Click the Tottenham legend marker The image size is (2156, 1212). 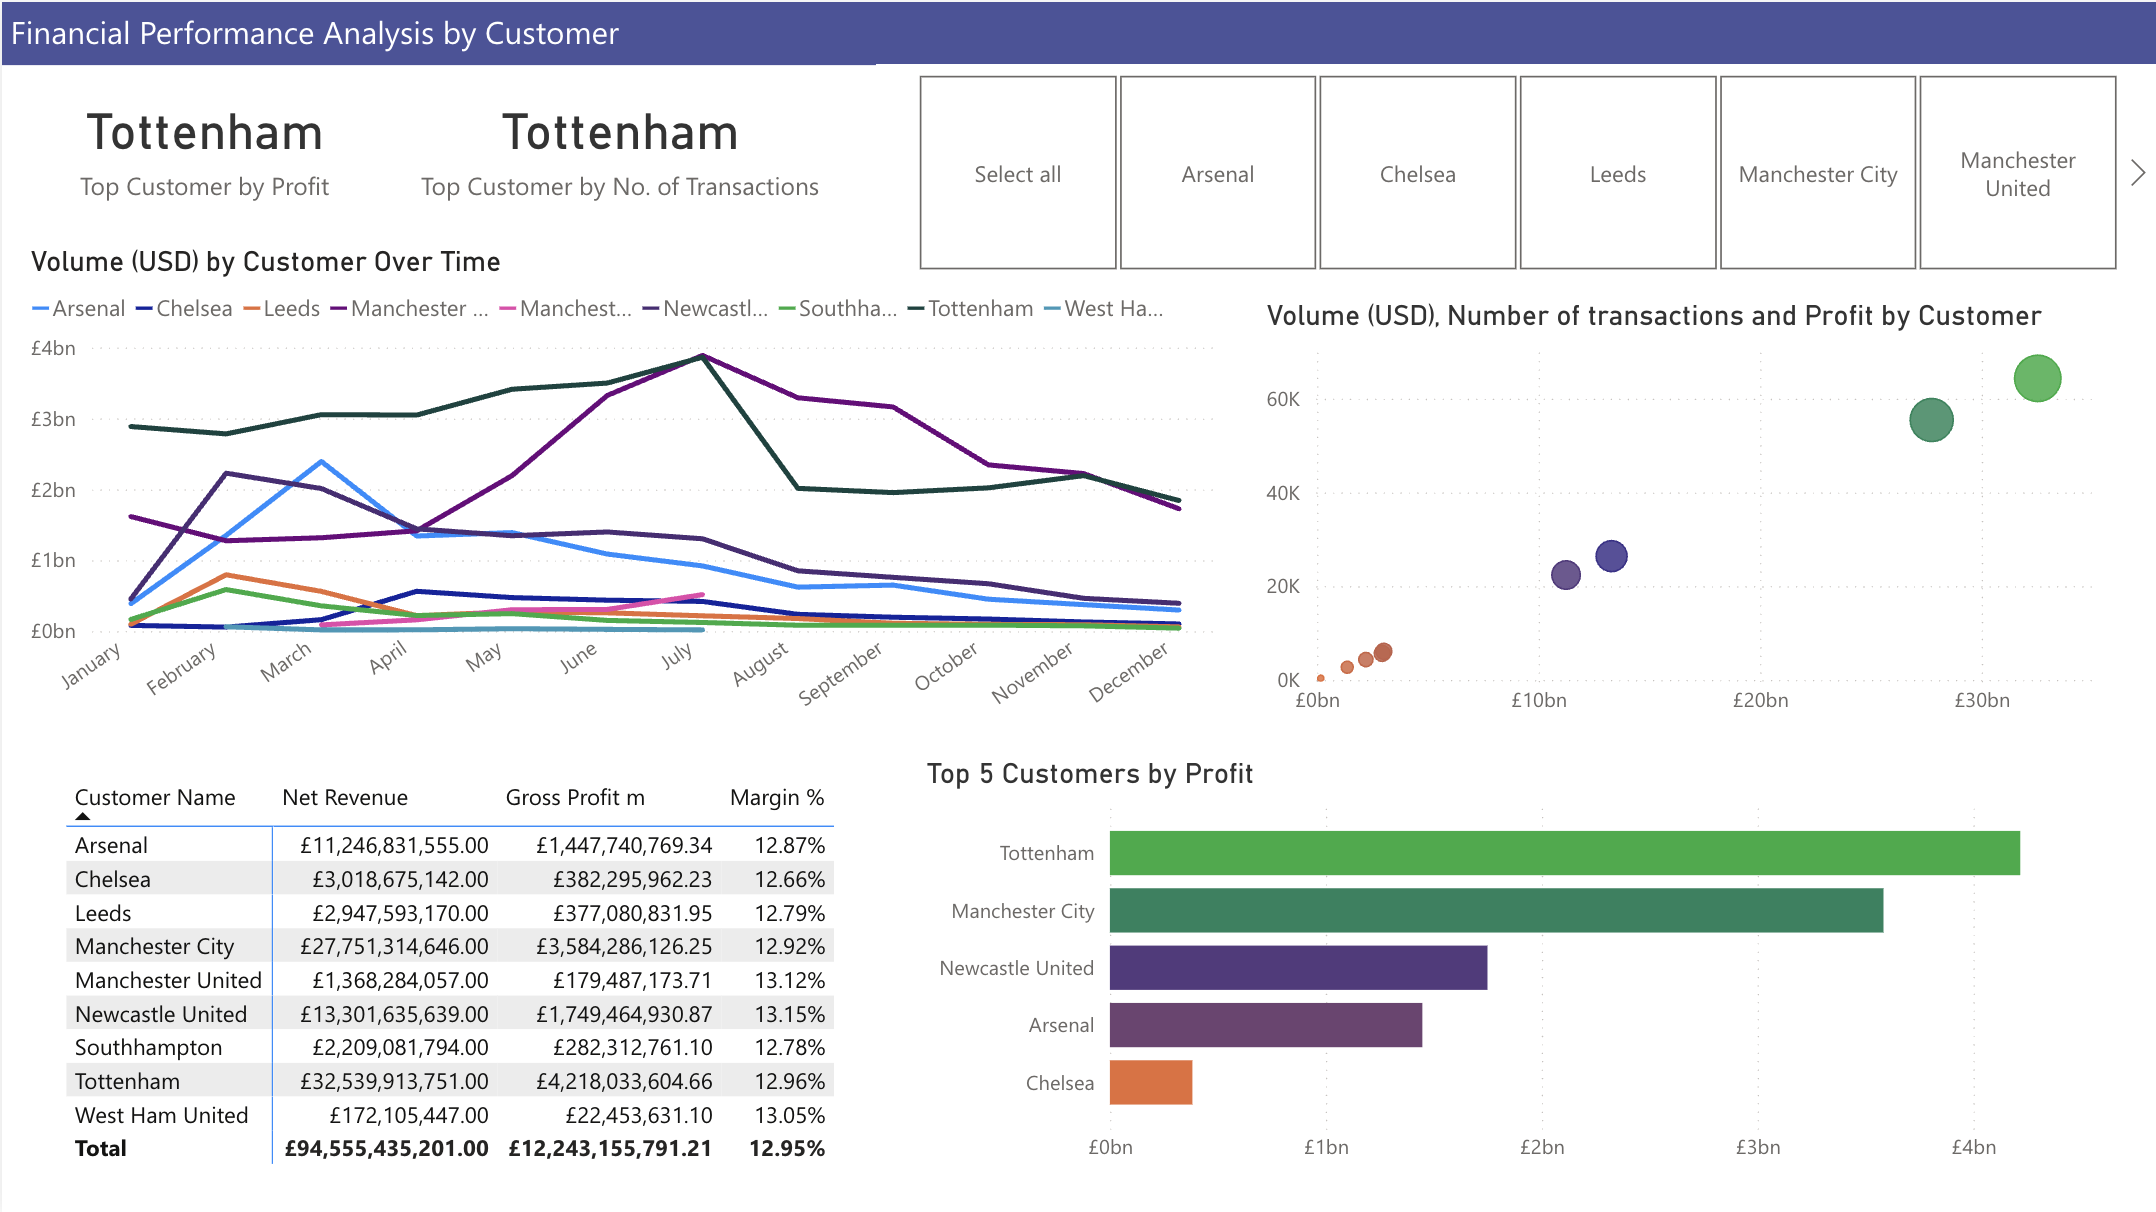(x=916, y=309)
